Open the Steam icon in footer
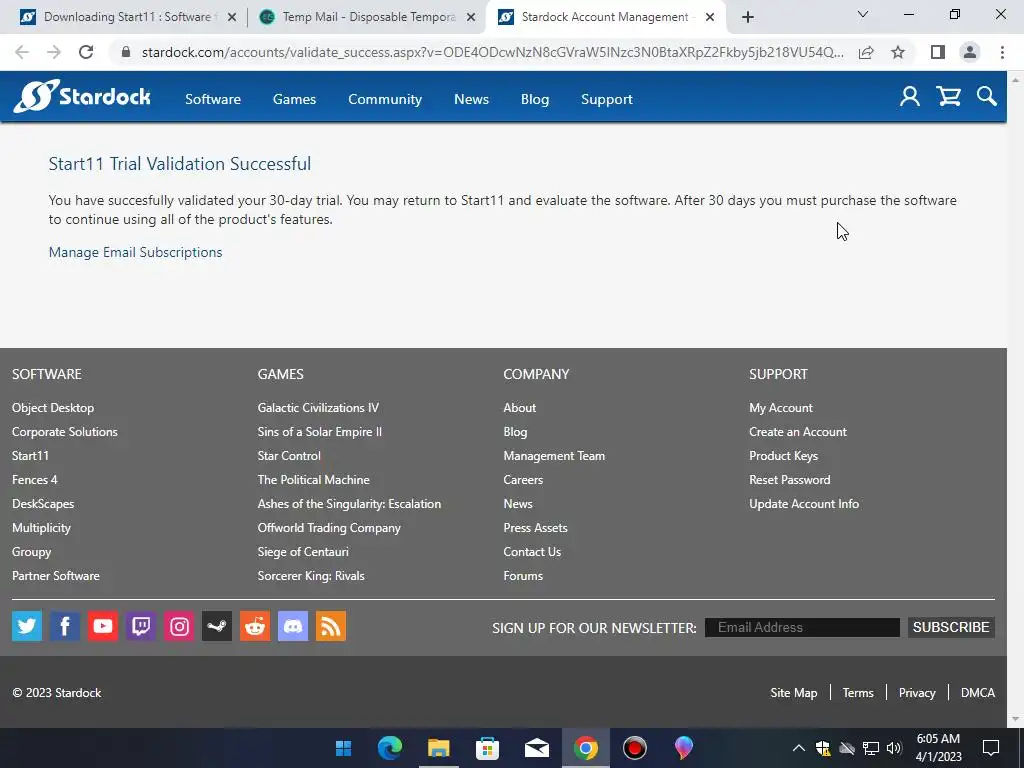The height and width of the screenshot is (768, 1024). tap(217, 626)
